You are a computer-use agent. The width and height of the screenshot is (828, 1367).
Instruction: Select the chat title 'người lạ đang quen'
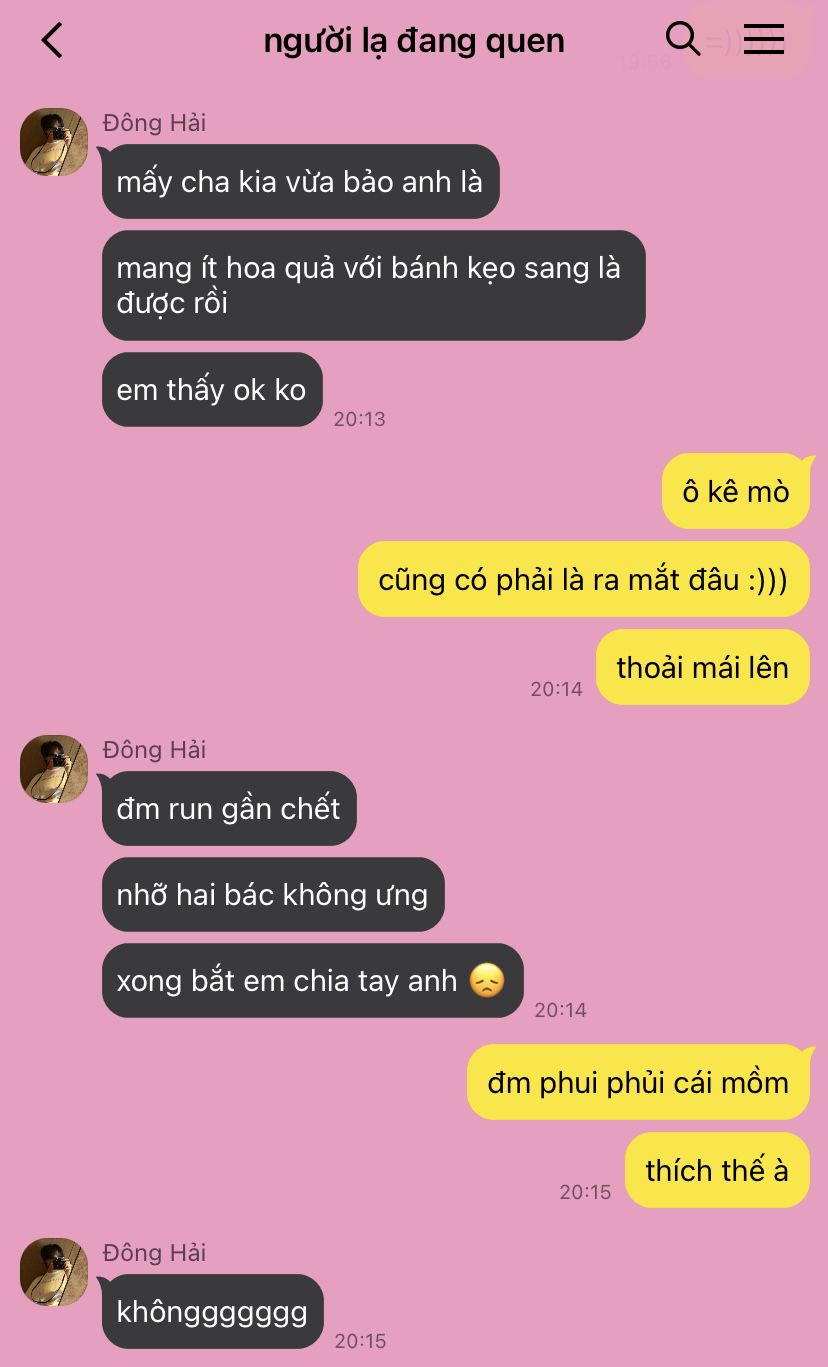[414, 41]
